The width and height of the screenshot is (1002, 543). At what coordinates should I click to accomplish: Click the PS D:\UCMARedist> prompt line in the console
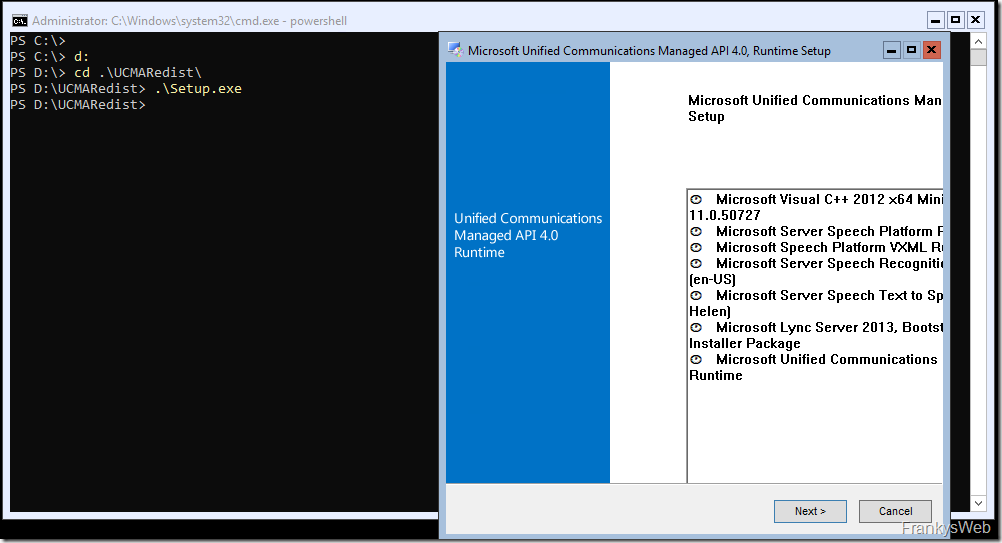click(x=78, y=105)
